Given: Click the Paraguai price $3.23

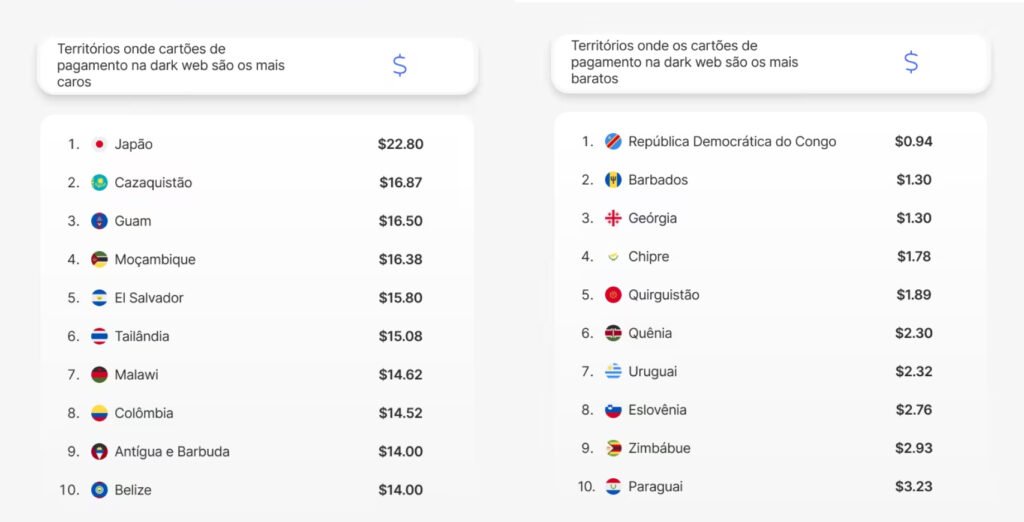Looking at the screenshot, I should [913, 487].
